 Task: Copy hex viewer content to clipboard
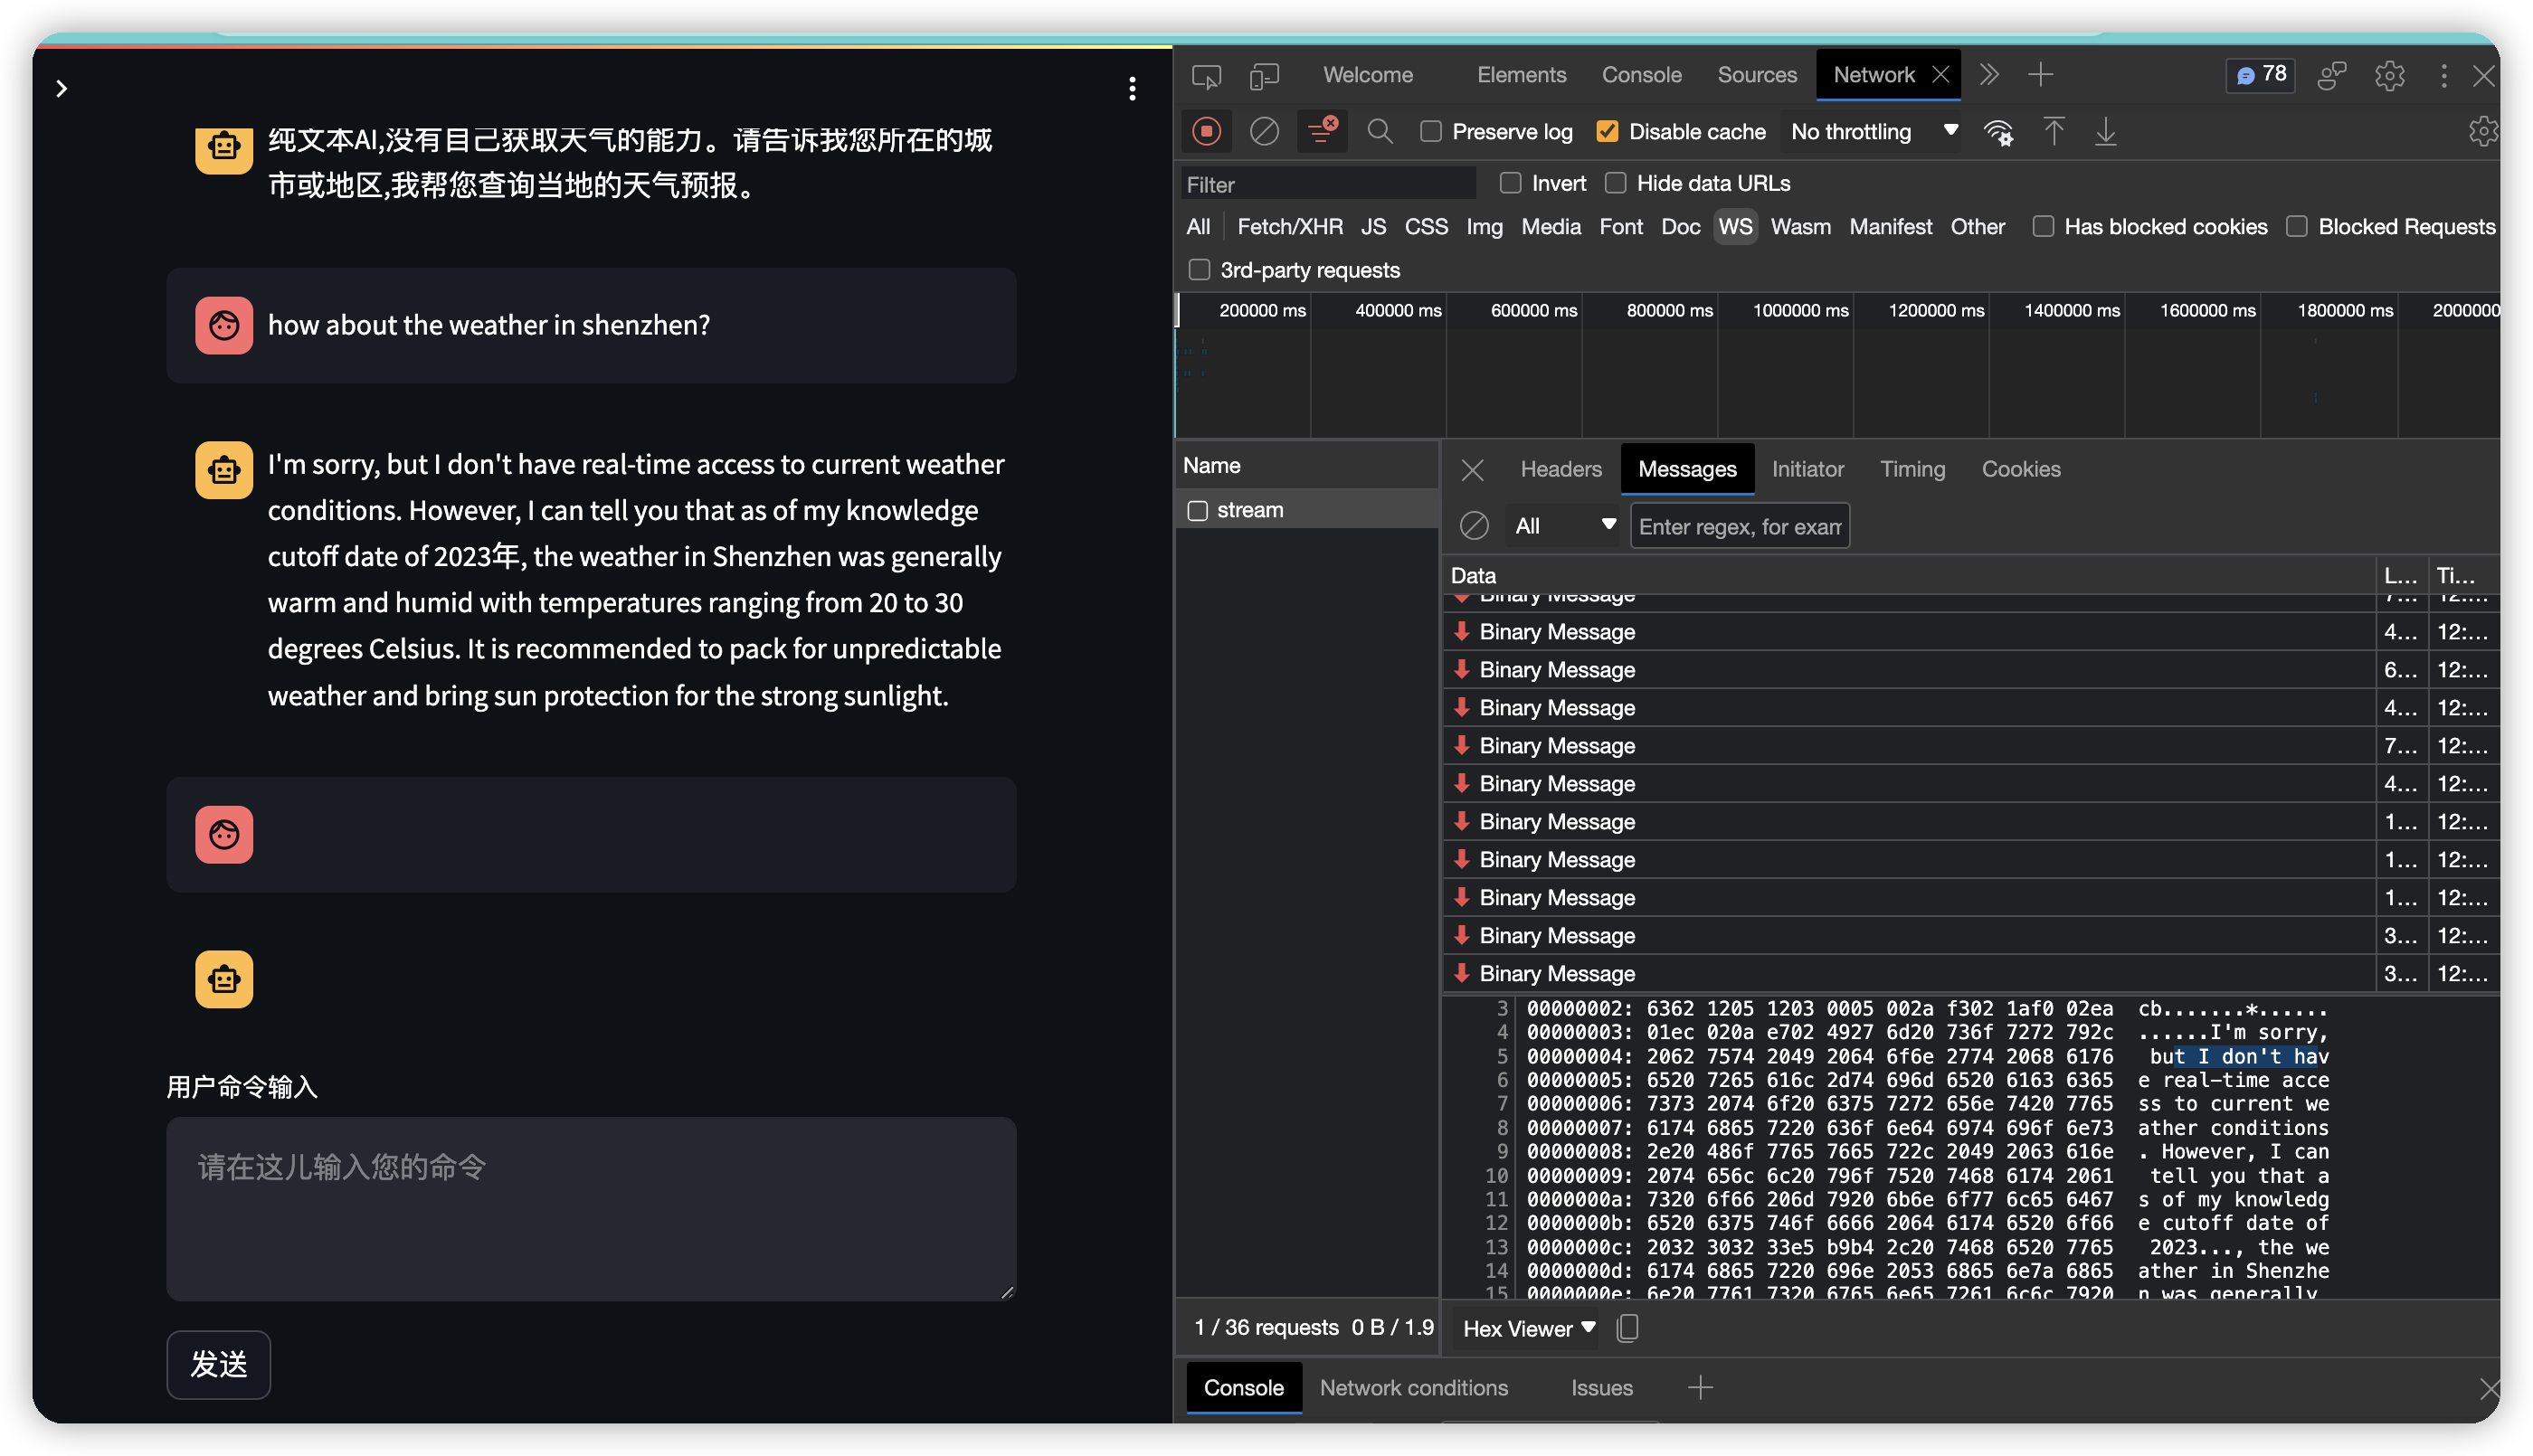point(1627,1328)
